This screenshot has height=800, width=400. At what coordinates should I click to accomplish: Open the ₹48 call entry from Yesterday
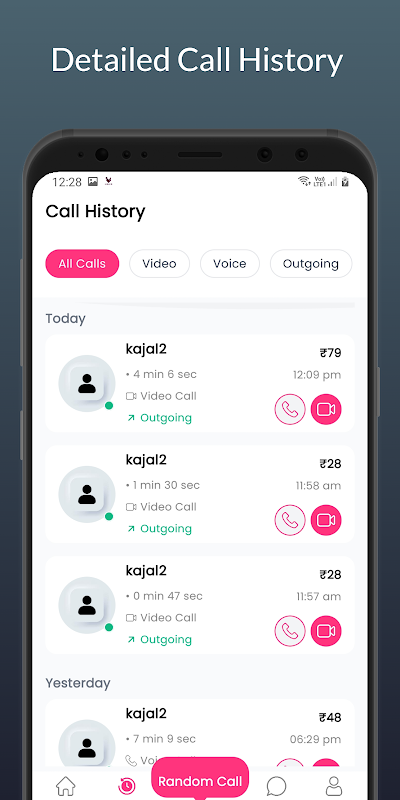pyautogui.click(x=200, y=733)
